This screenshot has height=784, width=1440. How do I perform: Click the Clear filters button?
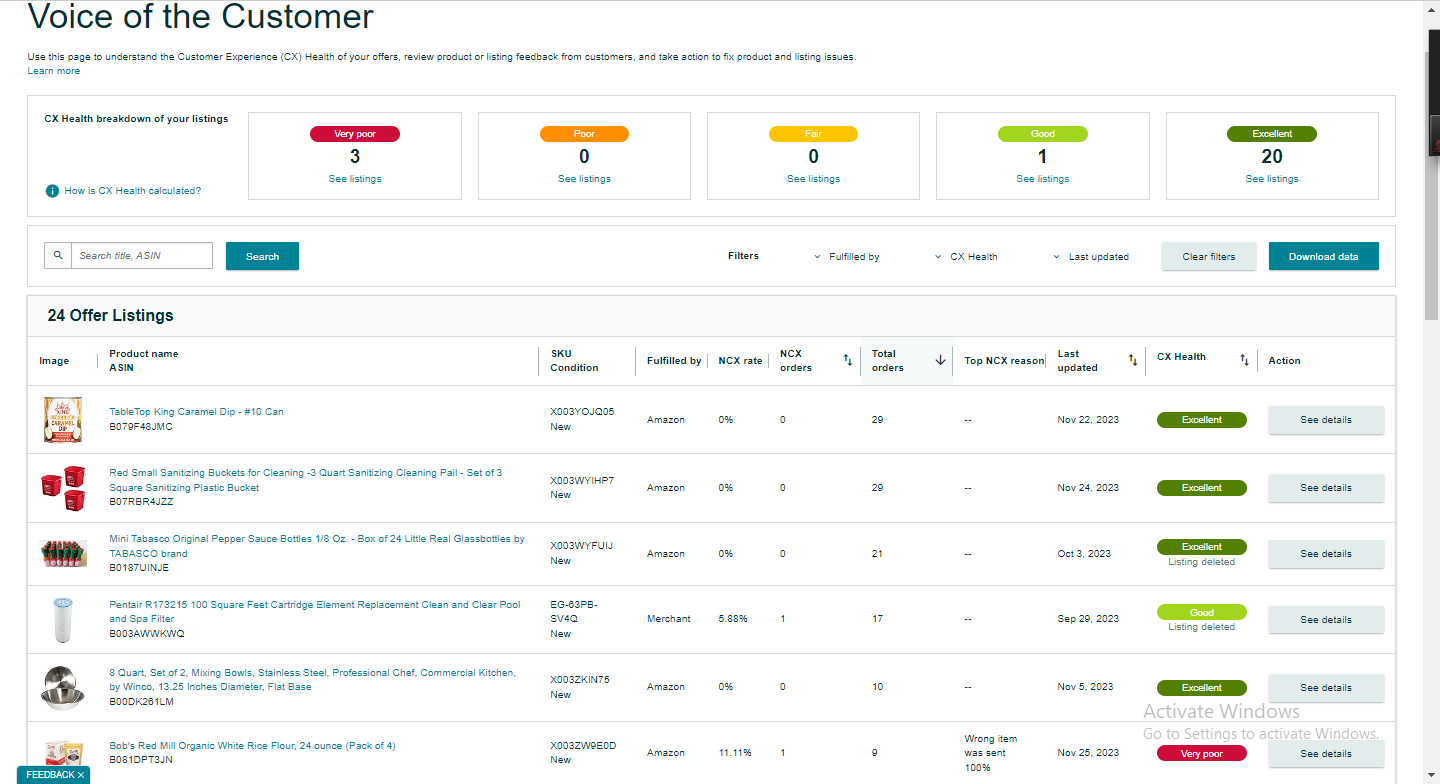[1208, 256]
